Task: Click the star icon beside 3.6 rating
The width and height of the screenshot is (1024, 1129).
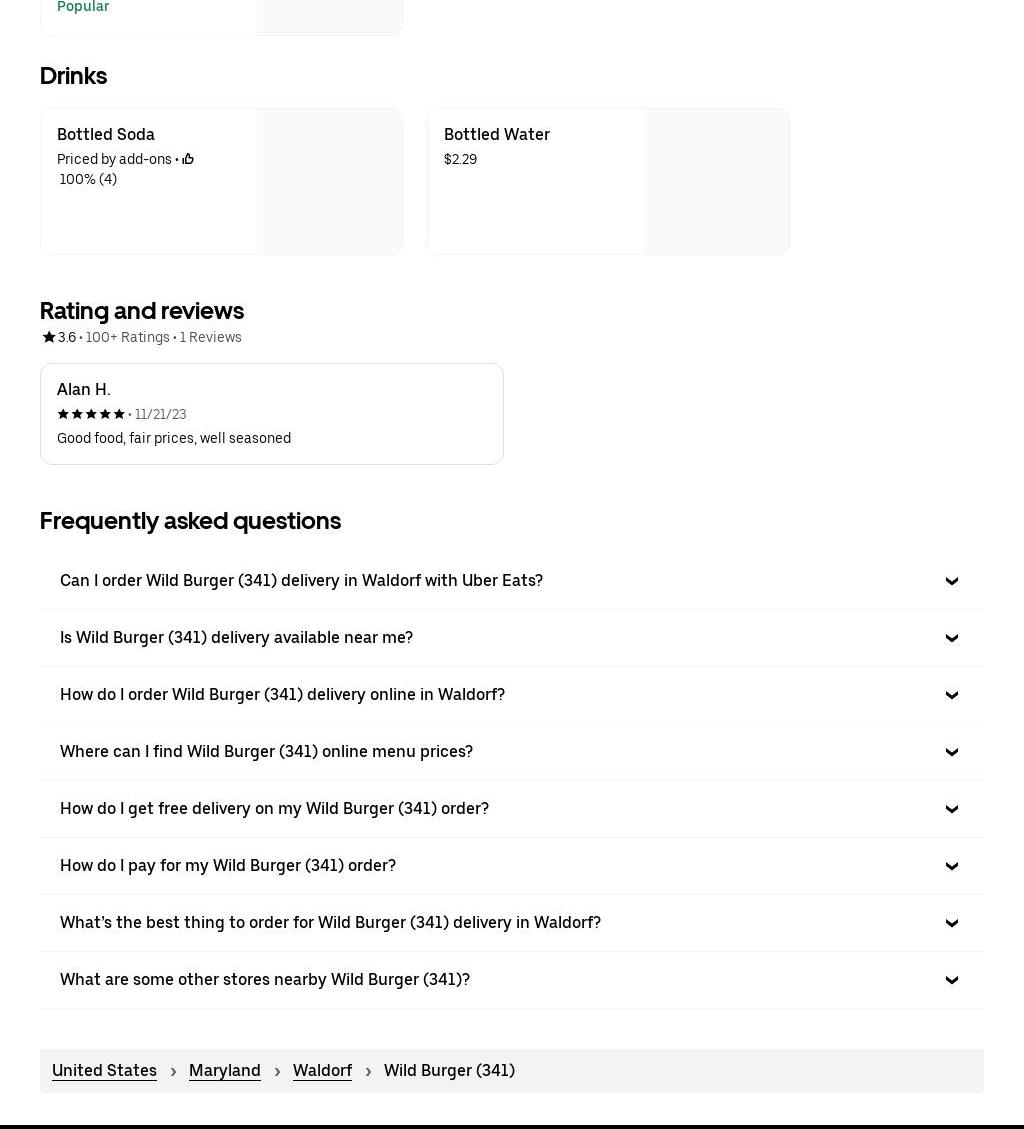Action: click(x=49, y=337)
